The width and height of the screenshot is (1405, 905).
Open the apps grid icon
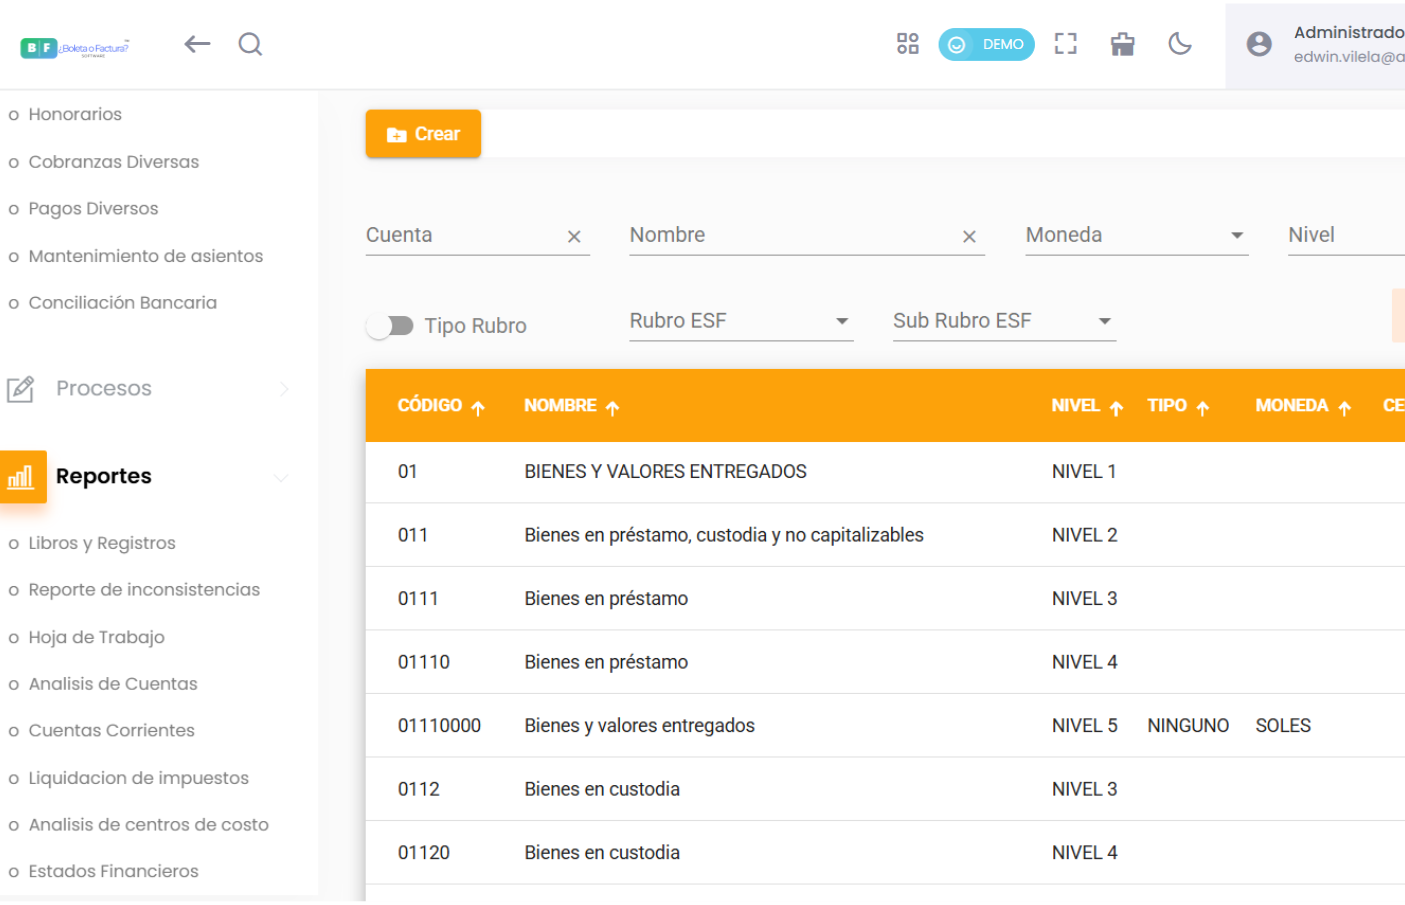click(x=907, y=44)
